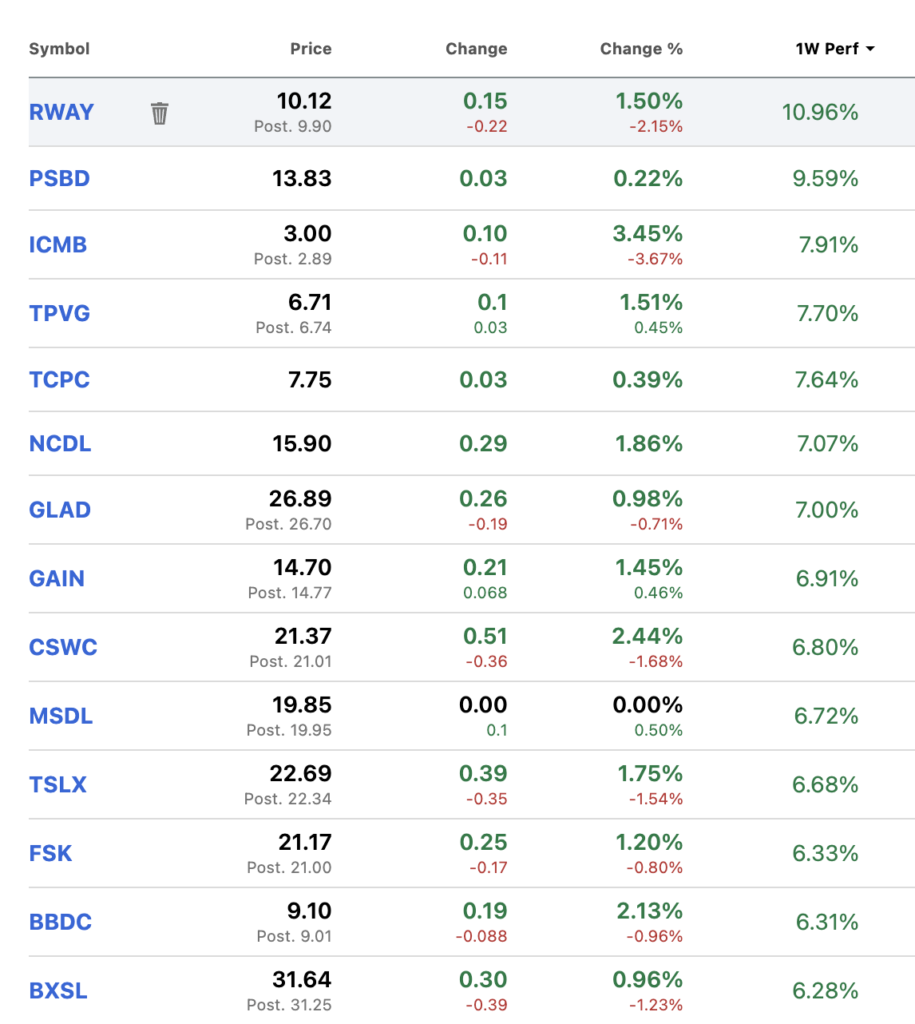Open the RWAY ticker link
Image resolution: width=915 pixels, height=1024 pixels.
(61, 112)
